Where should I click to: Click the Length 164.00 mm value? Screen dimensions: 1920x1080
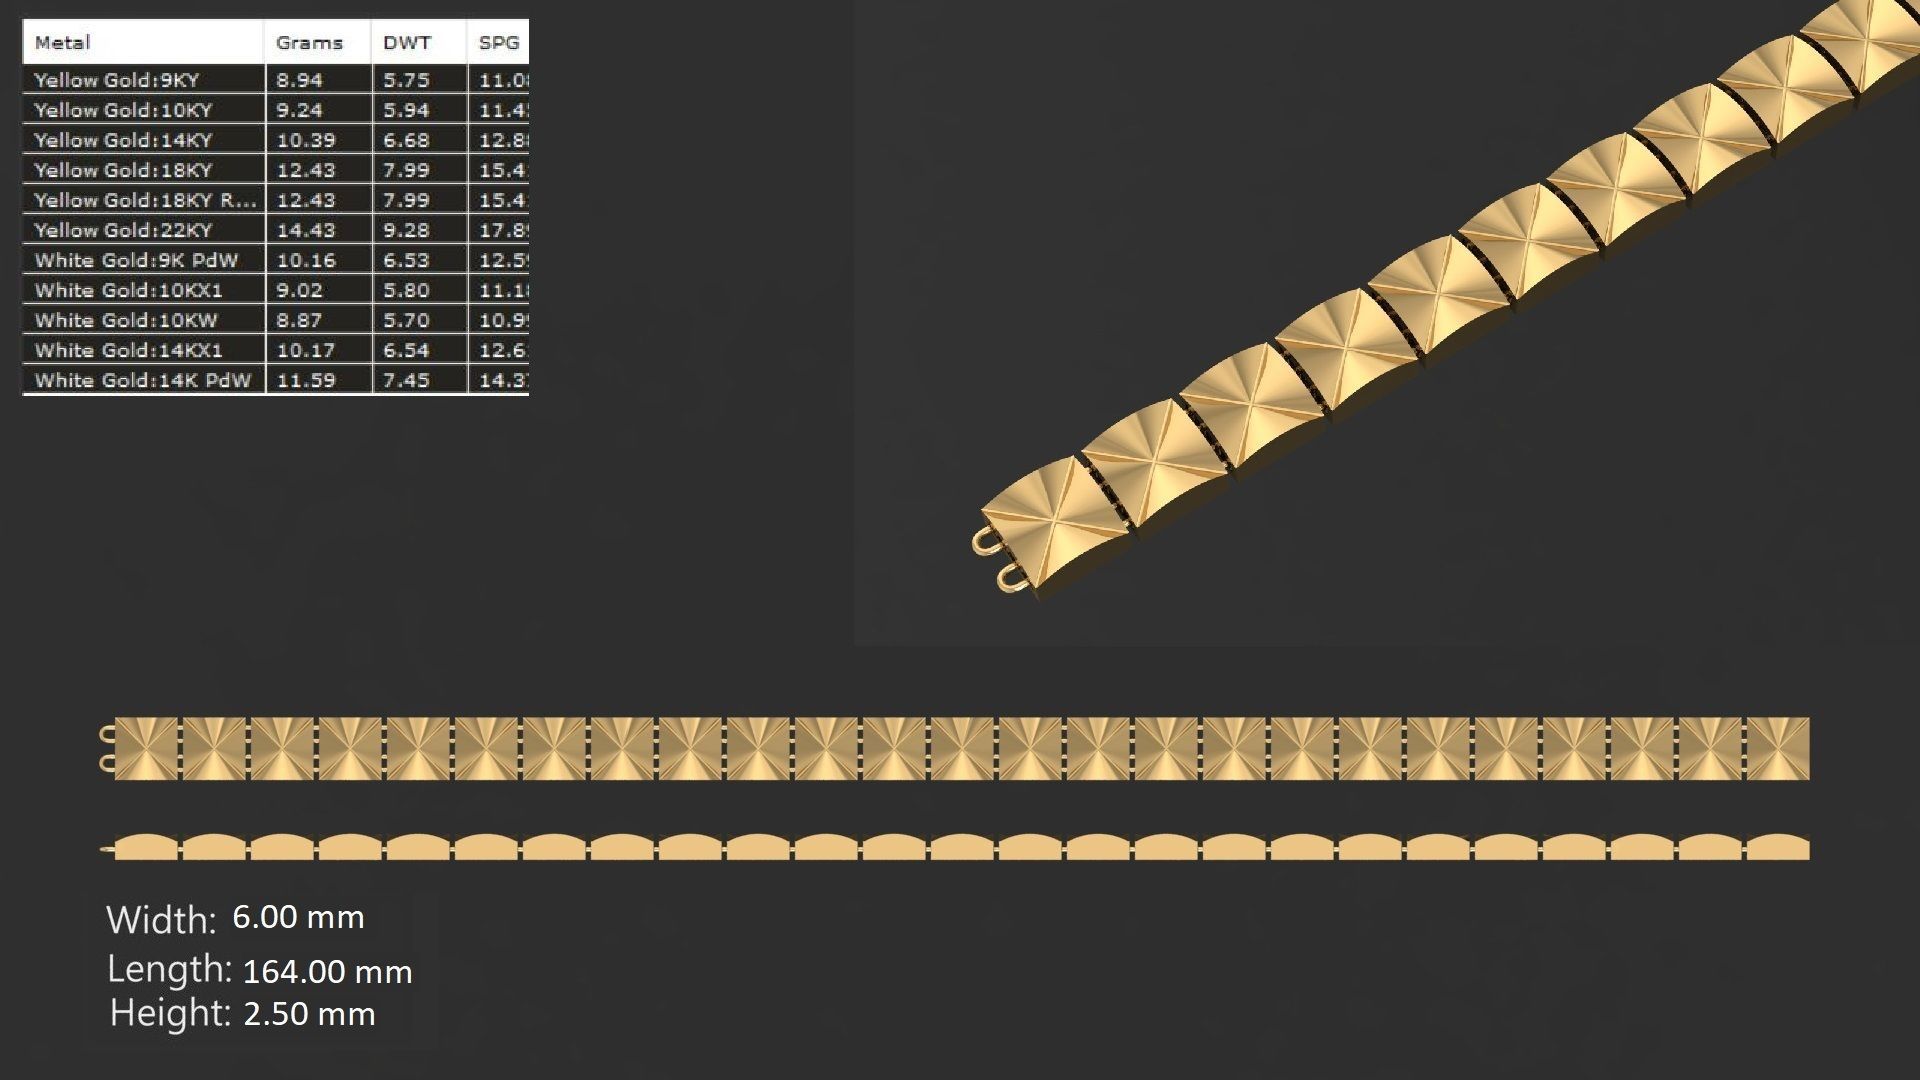327,971
